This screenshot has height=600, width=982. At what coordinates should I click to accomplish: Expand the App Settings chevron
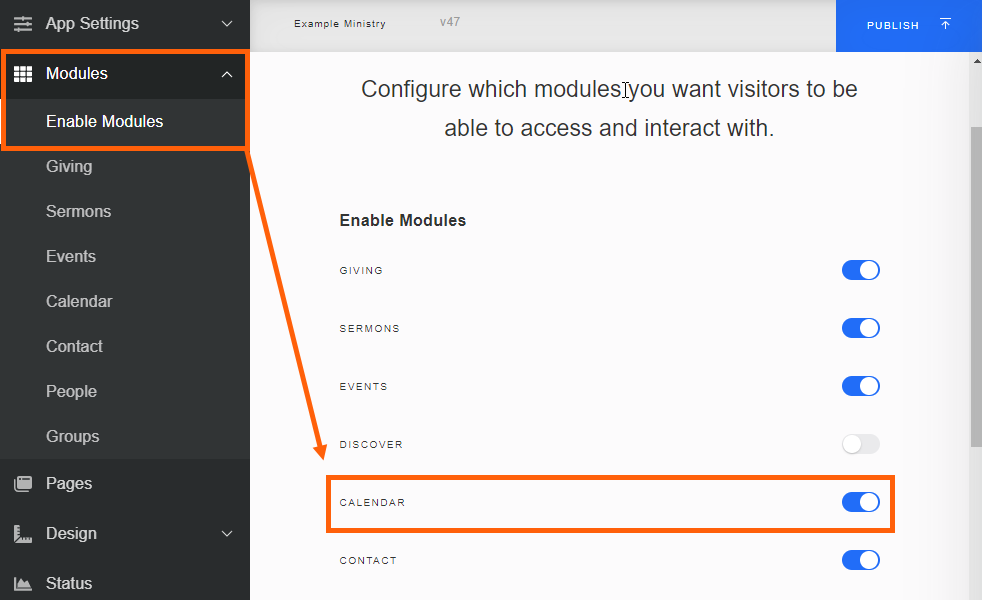[x=227, y=23]
